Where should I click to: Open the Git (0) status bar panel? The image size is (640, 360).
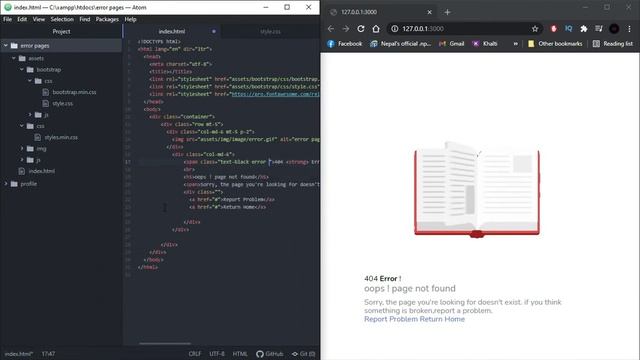[303, 354]
